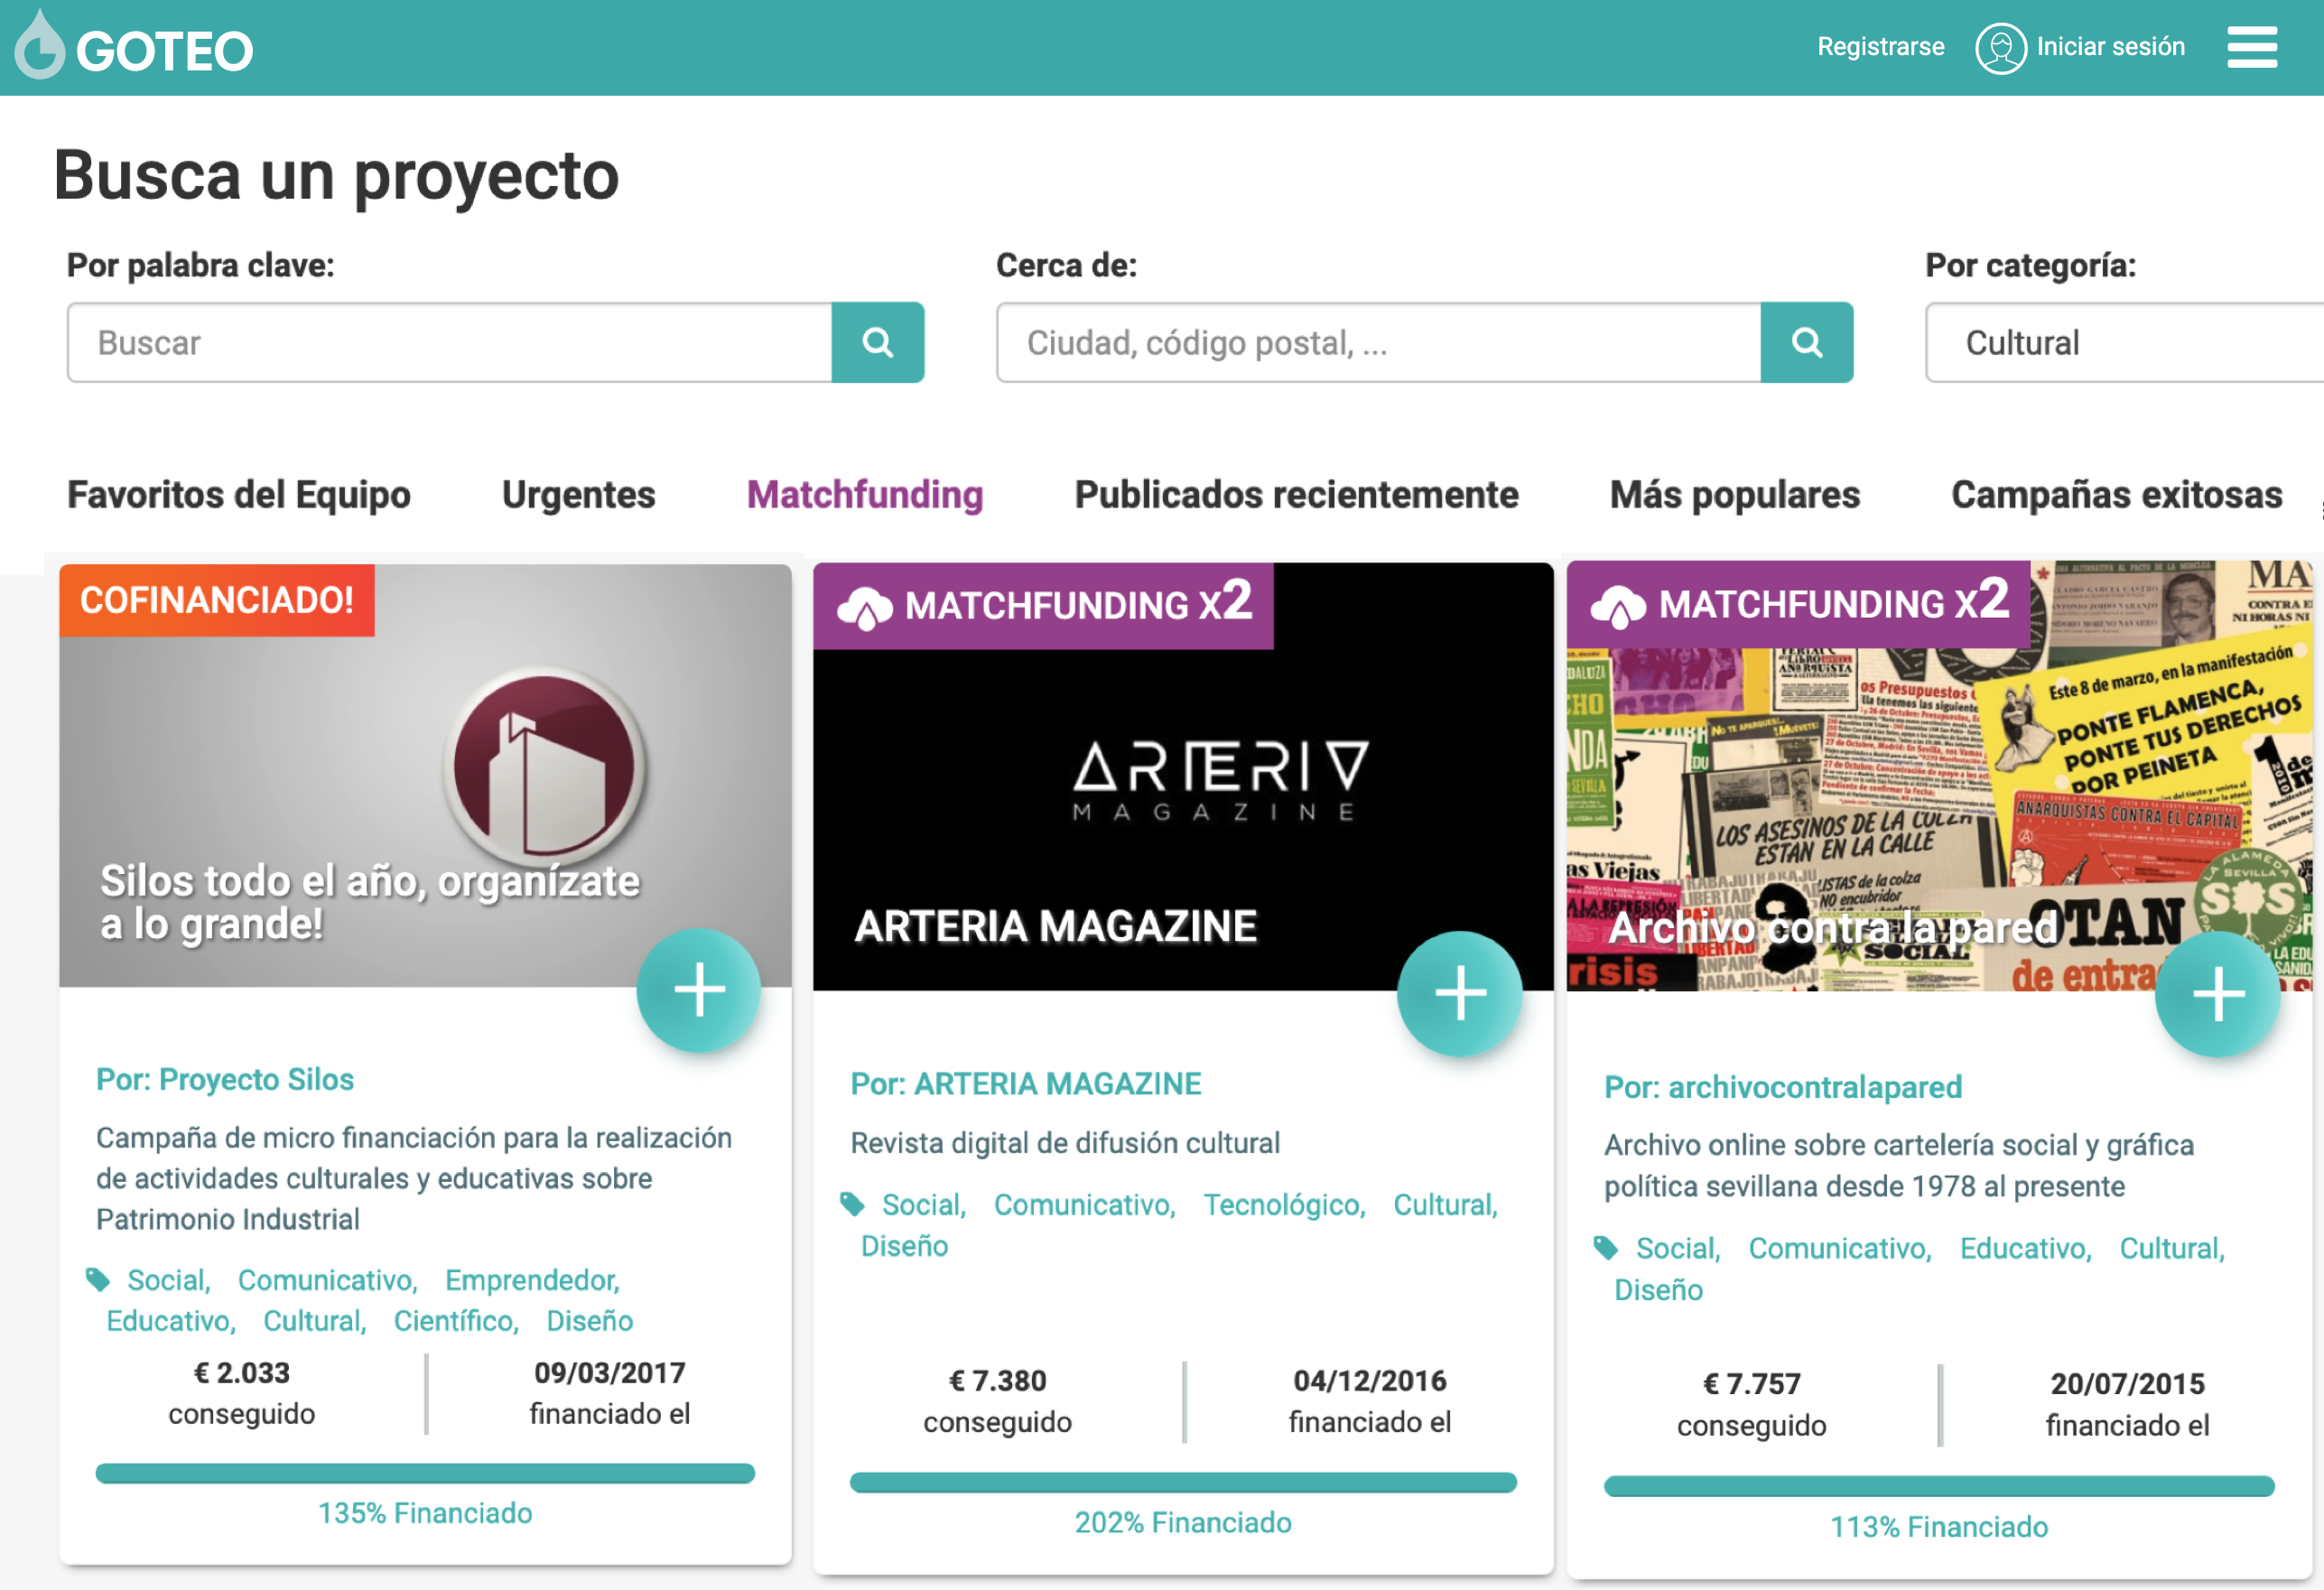Select the Más populares tab
Screen dimensions: 2324x1590
pos(1735,495)
